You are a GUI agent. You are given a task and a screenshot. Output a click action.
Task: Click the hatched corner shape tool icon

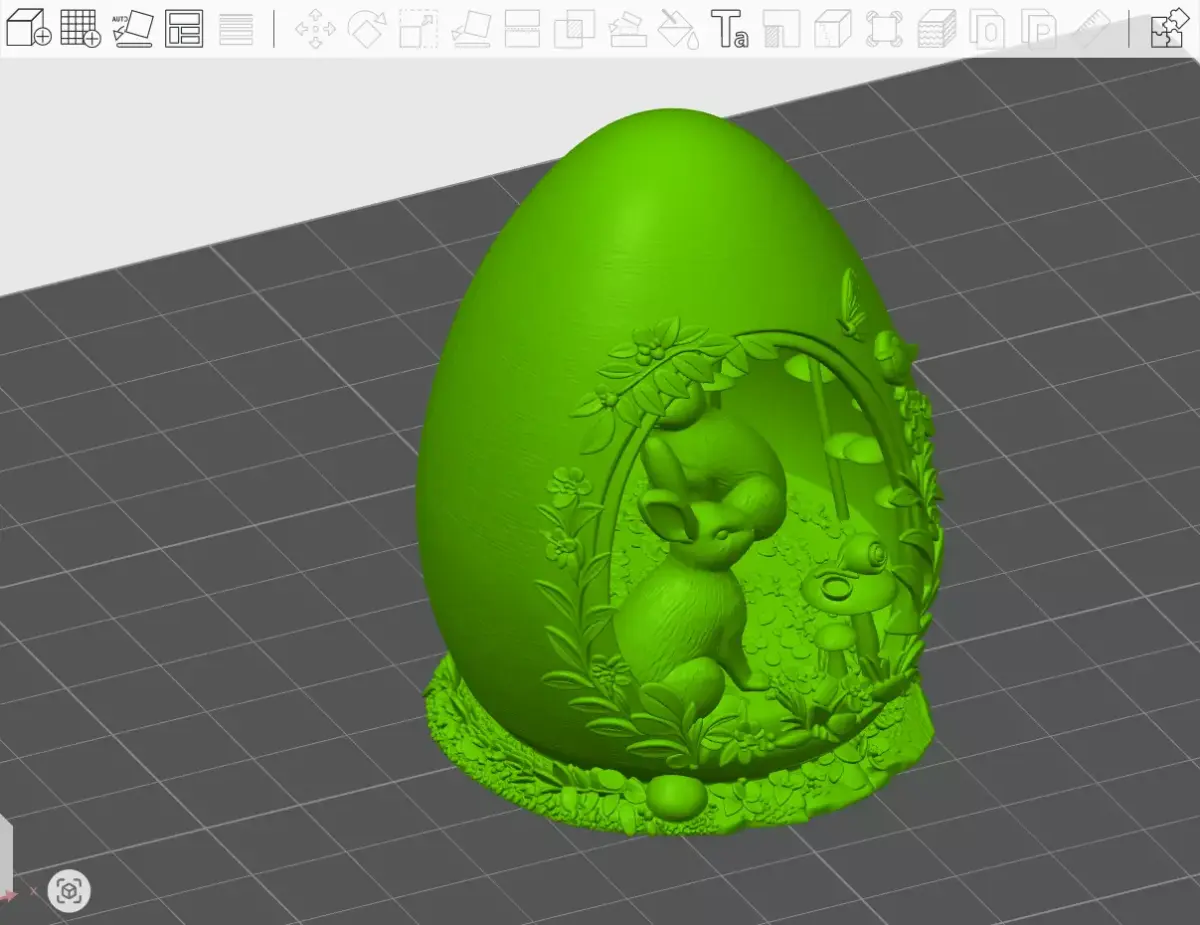click(x=782, y=29)
